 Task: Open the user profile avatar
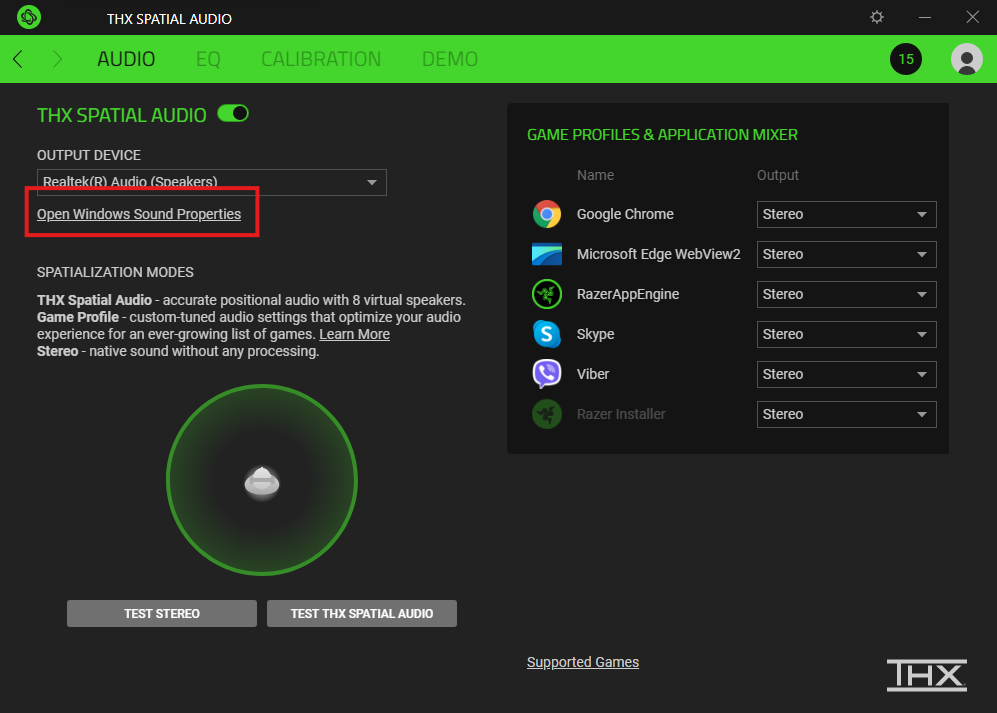[966, 59]
